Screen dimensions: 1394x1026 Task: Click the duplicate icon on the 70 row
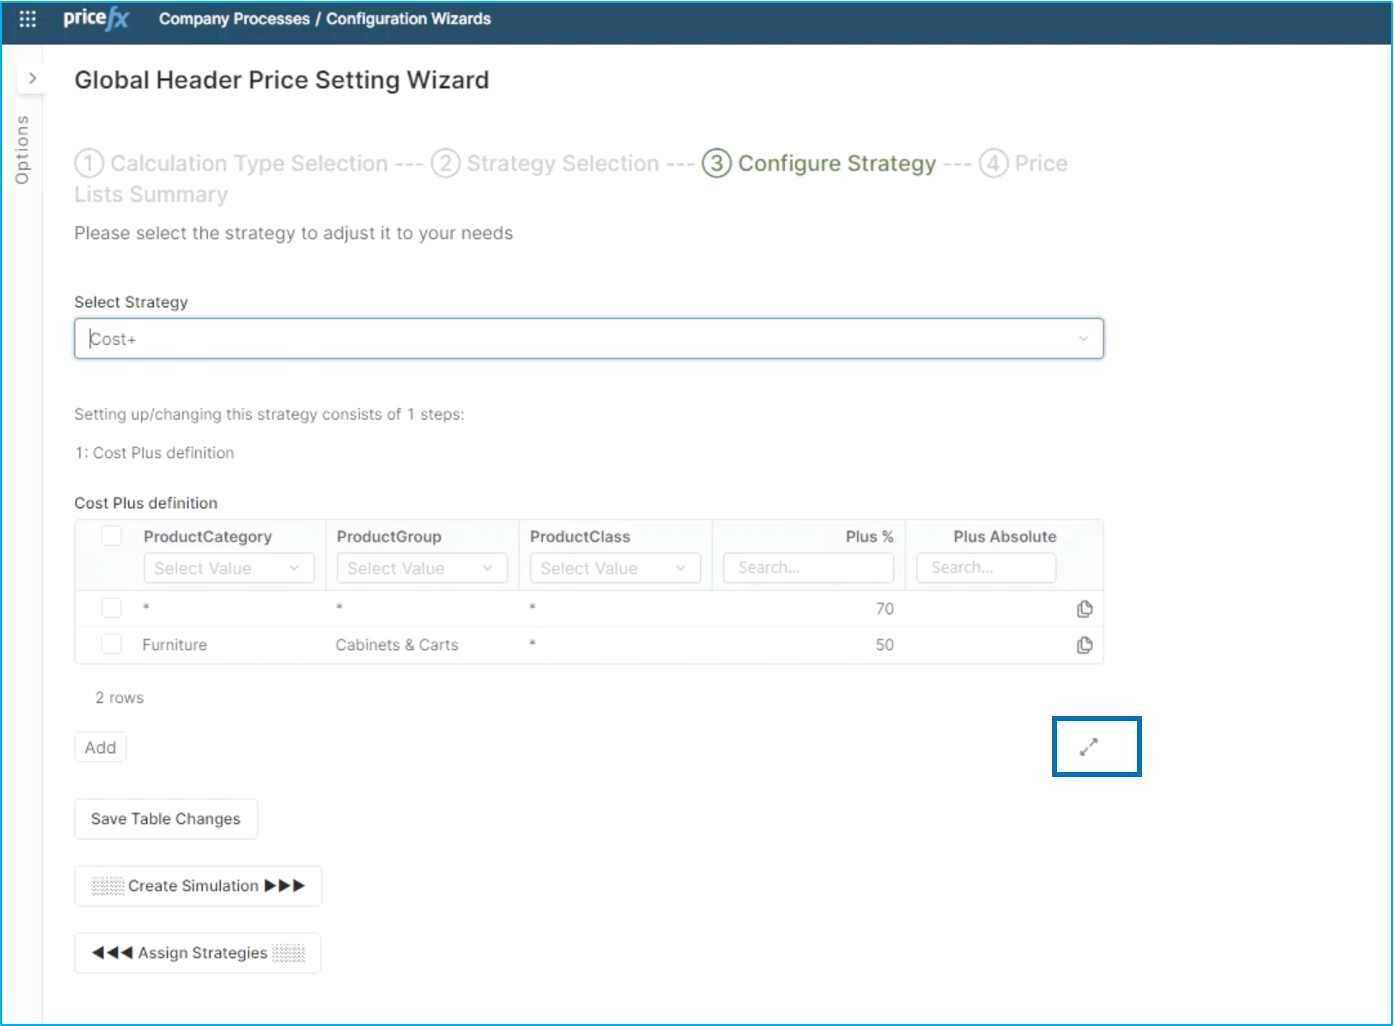[x=1084, y=609]
